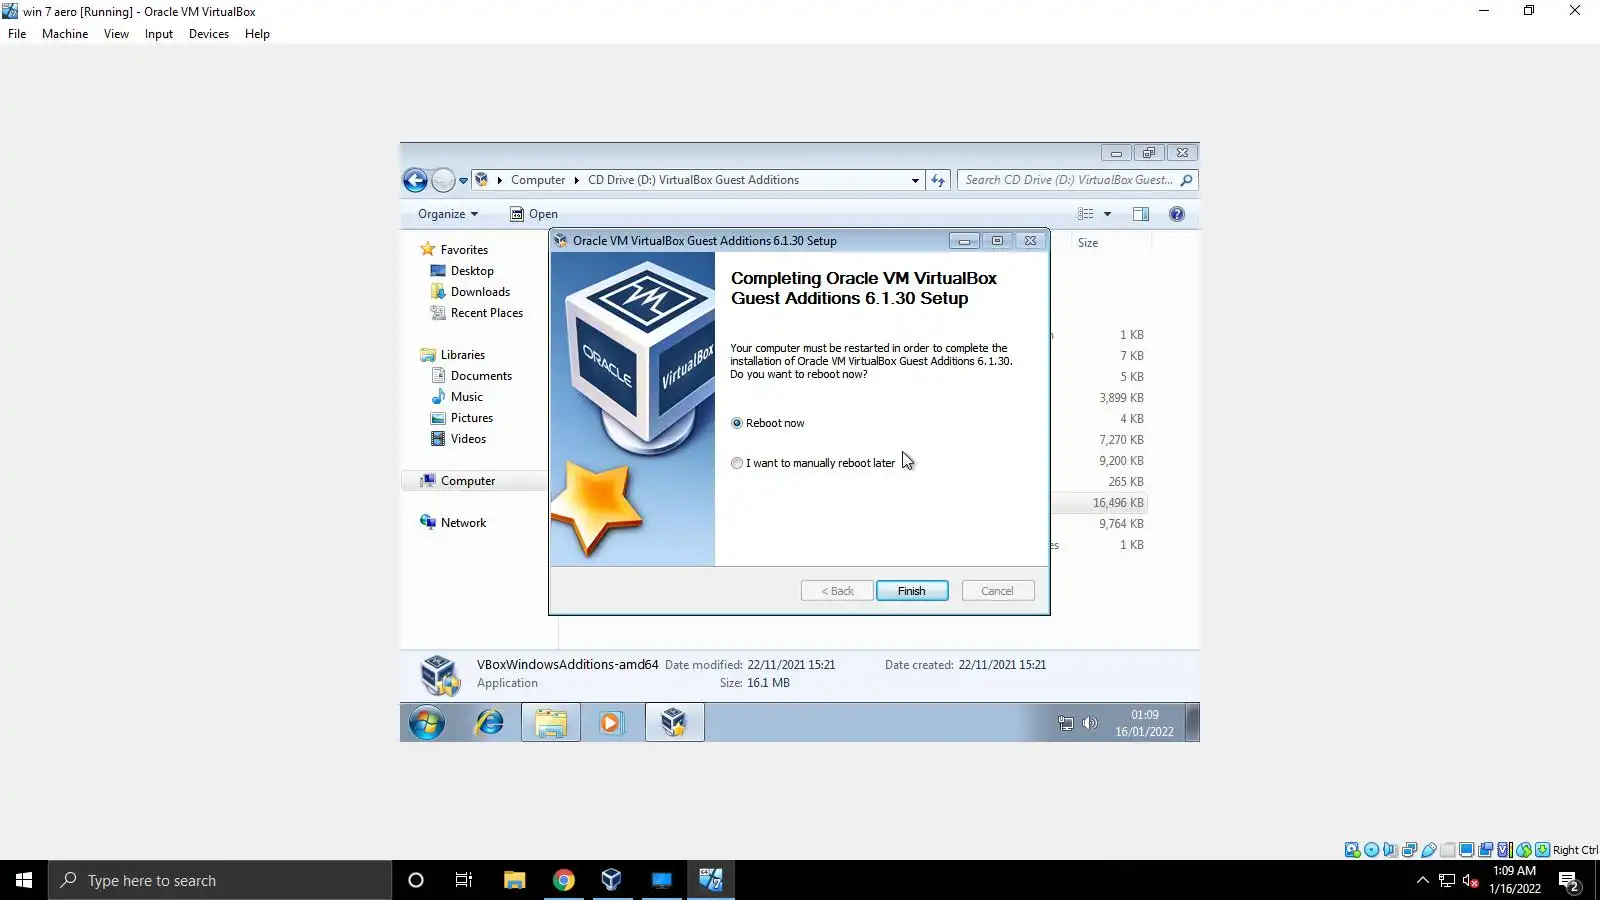The image size is (1600, 900).
Task: Open the recent pages dropdown arrow
Action: pos(463,181)
